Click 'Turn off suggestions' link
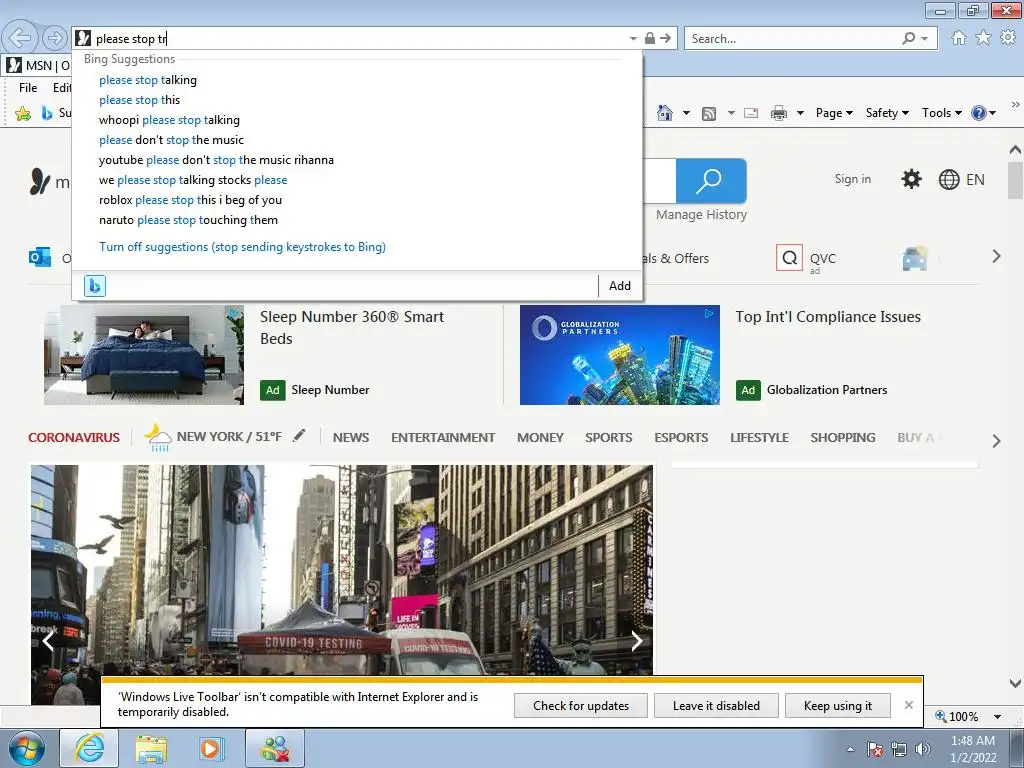The height and width of the screenshot is (768, 1024). 242,247
